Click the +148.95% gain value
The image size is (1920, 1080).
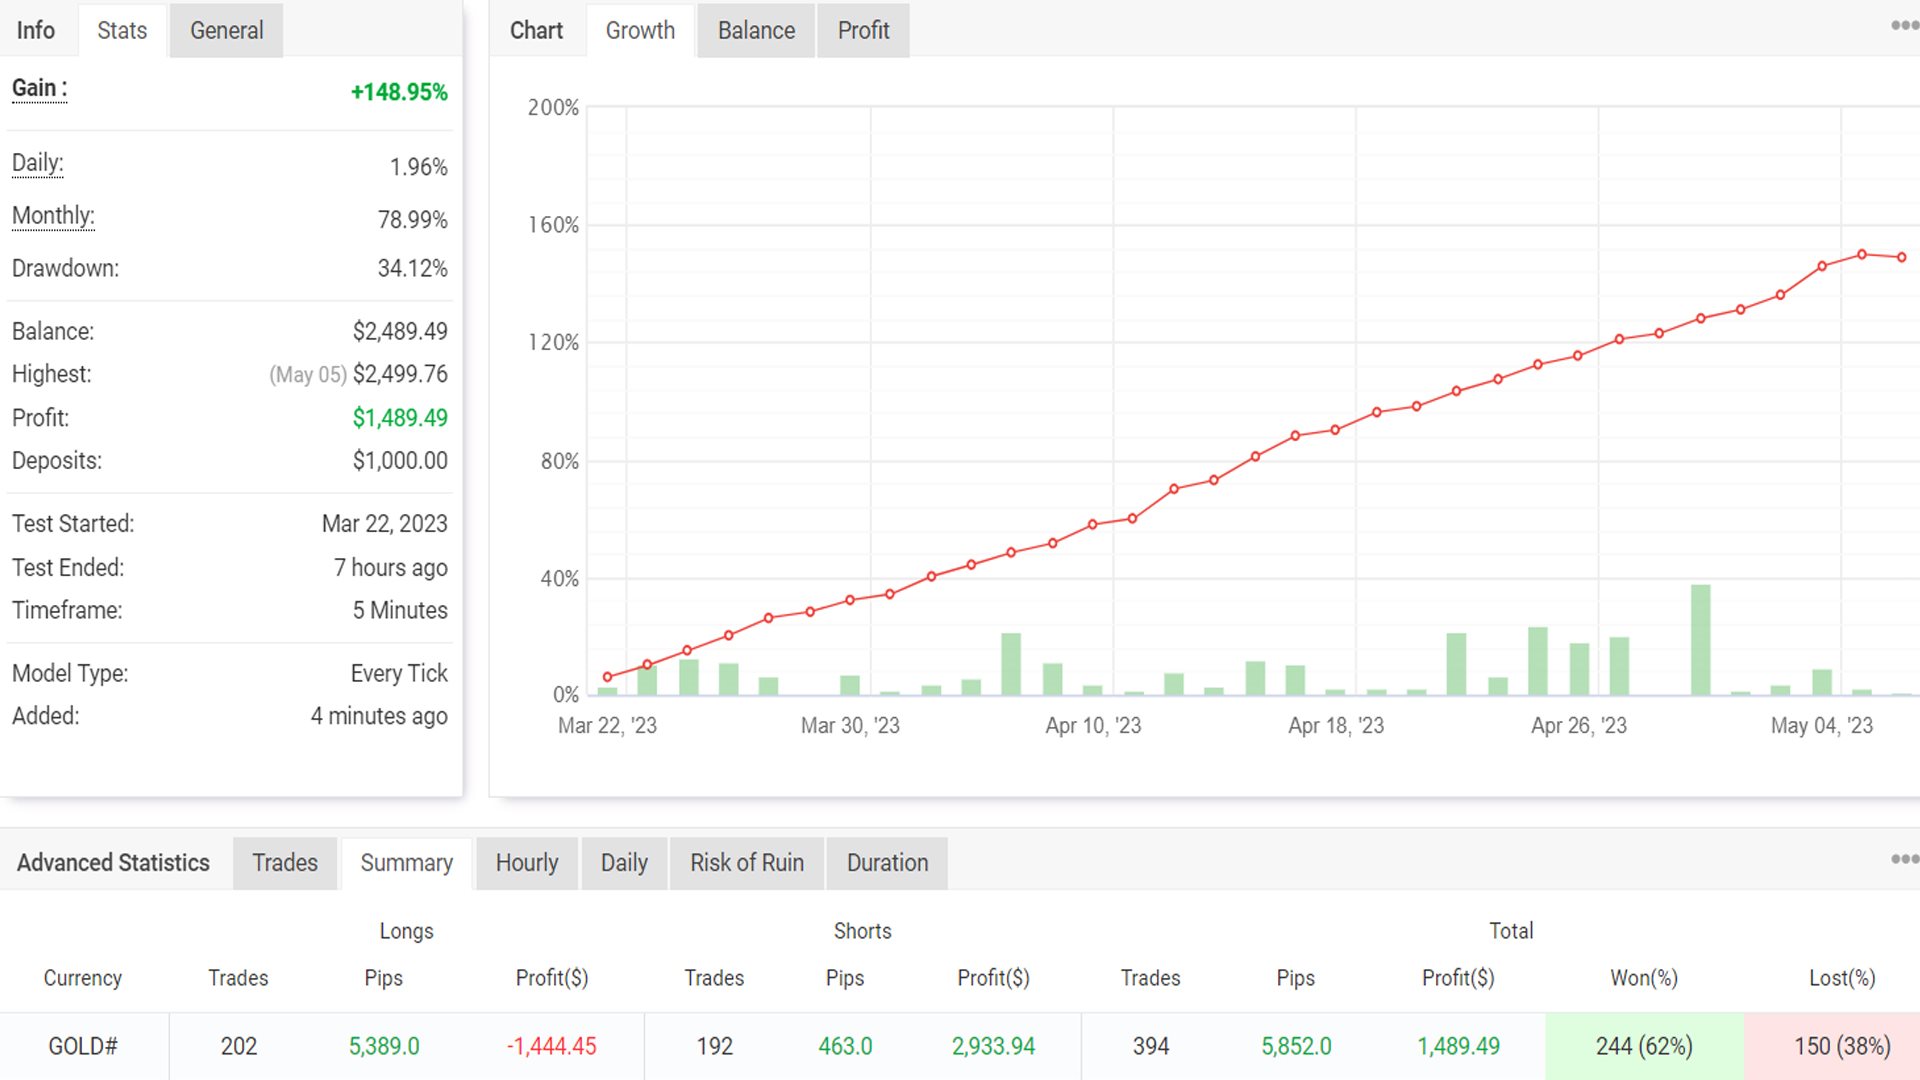click(399, 92)
